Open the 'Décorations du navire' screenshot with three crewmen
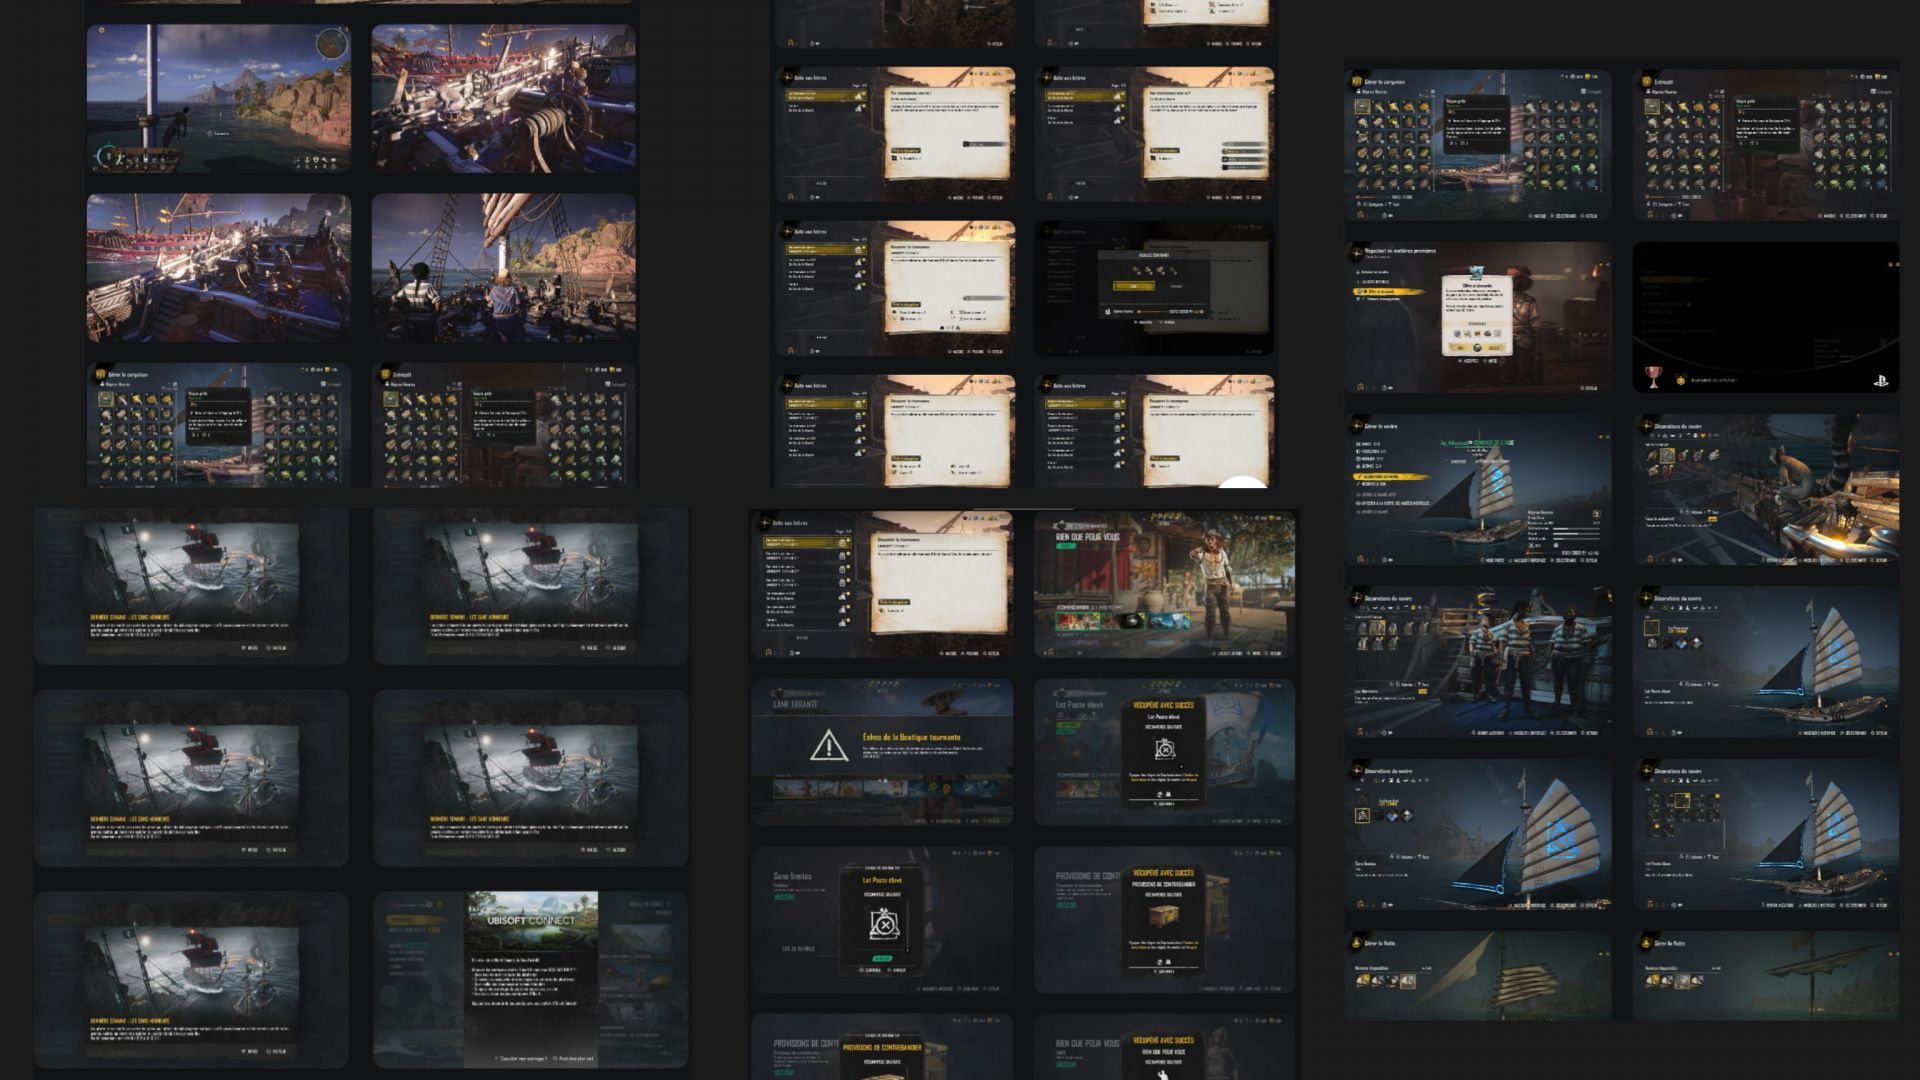 [1478, 663]
